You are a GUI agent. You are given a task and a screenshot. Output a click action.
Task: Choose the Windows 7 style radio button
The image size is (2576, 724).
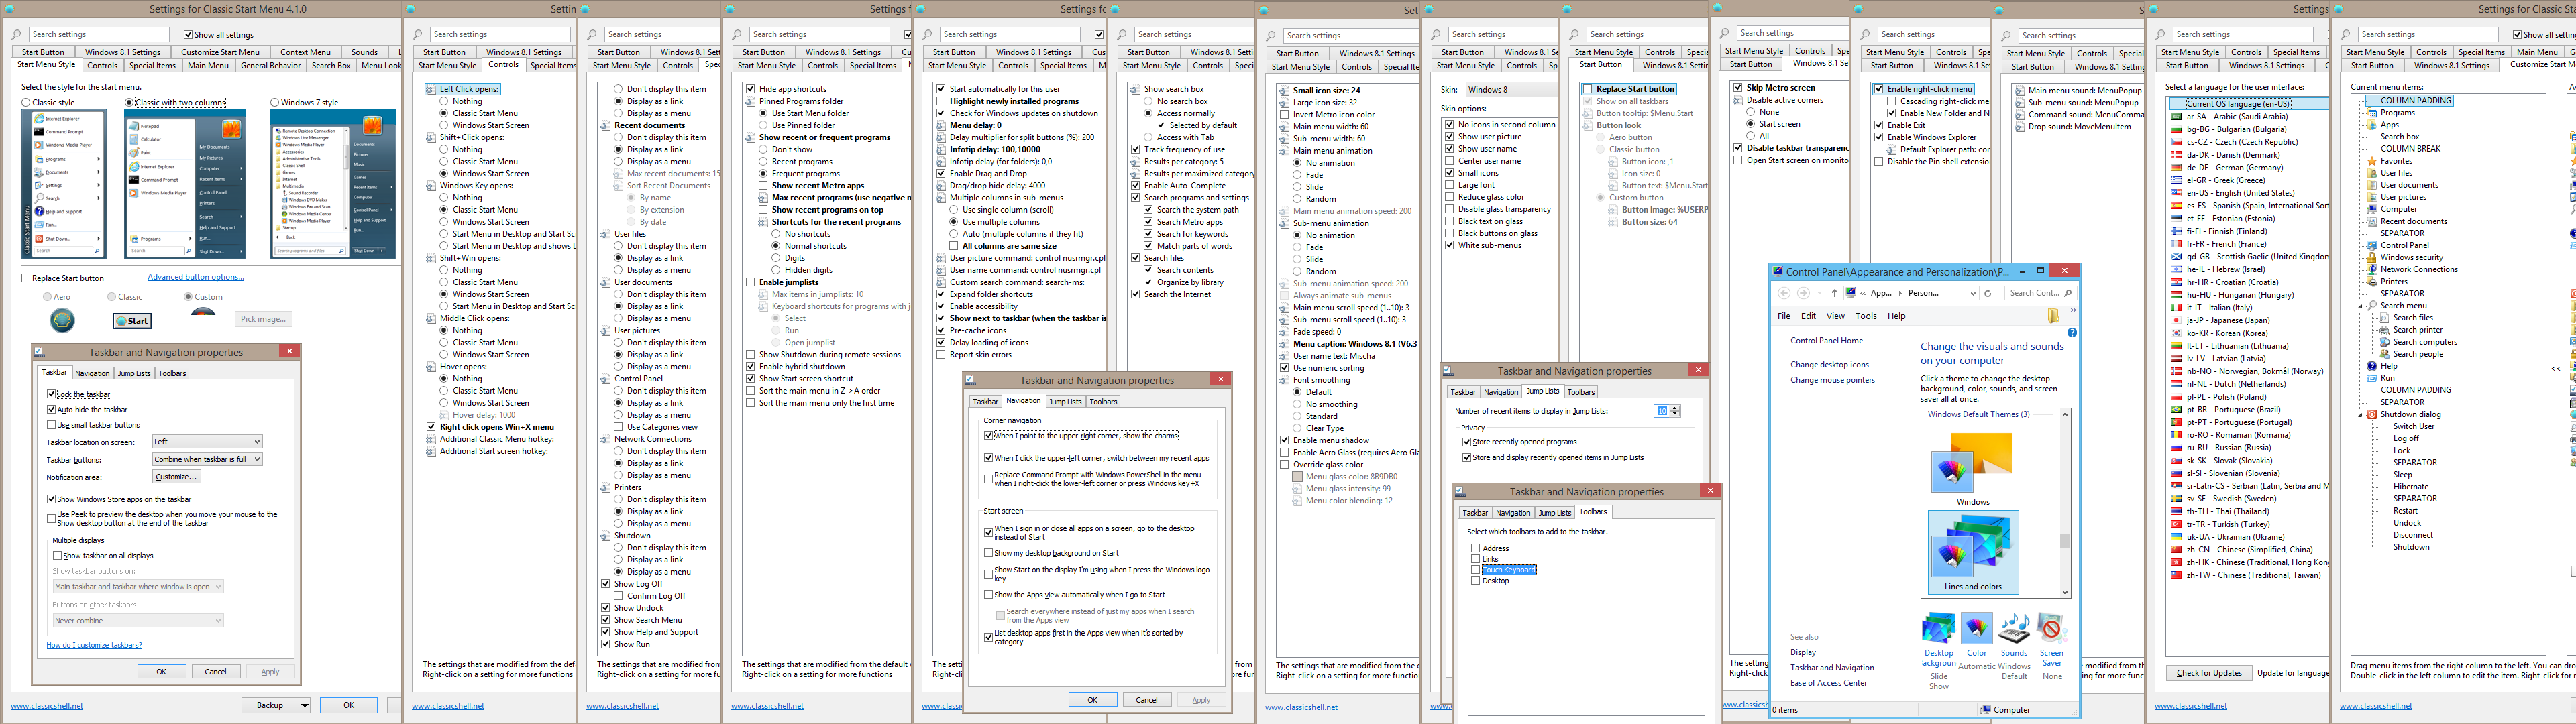275,102
